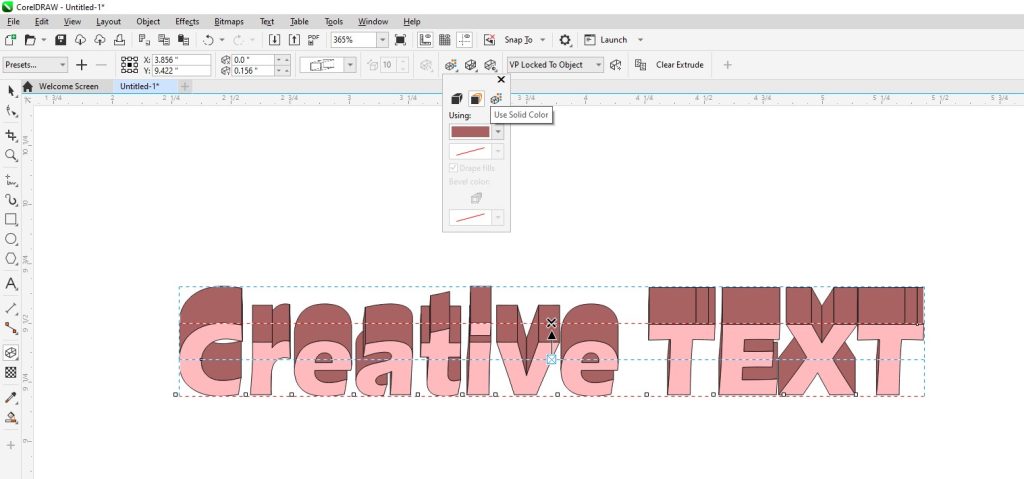The width and height of the screenshot is (1024, 479).
Task: Select the Text tool in toolbox
Action: [x=11, y=283]
